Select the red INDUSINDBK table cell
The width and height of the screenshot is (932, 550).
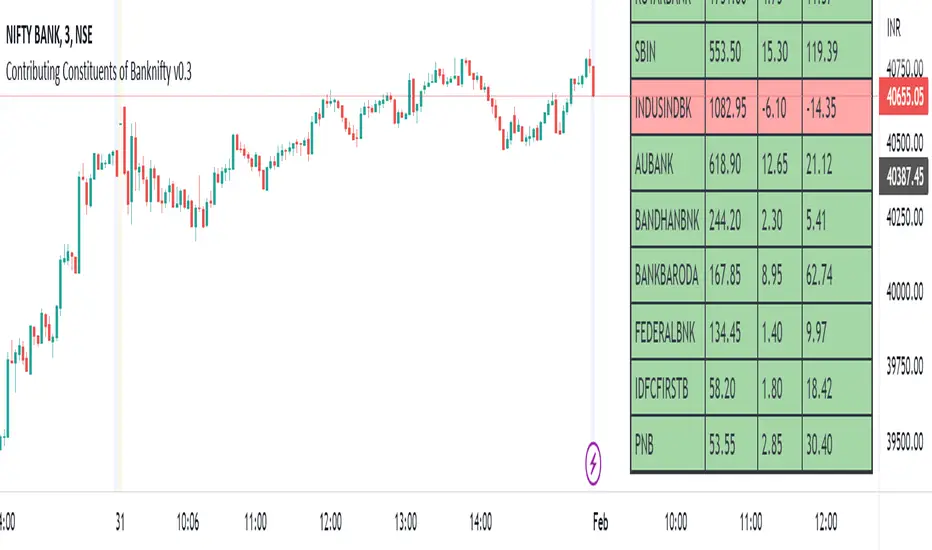click(x=668, y=110)
